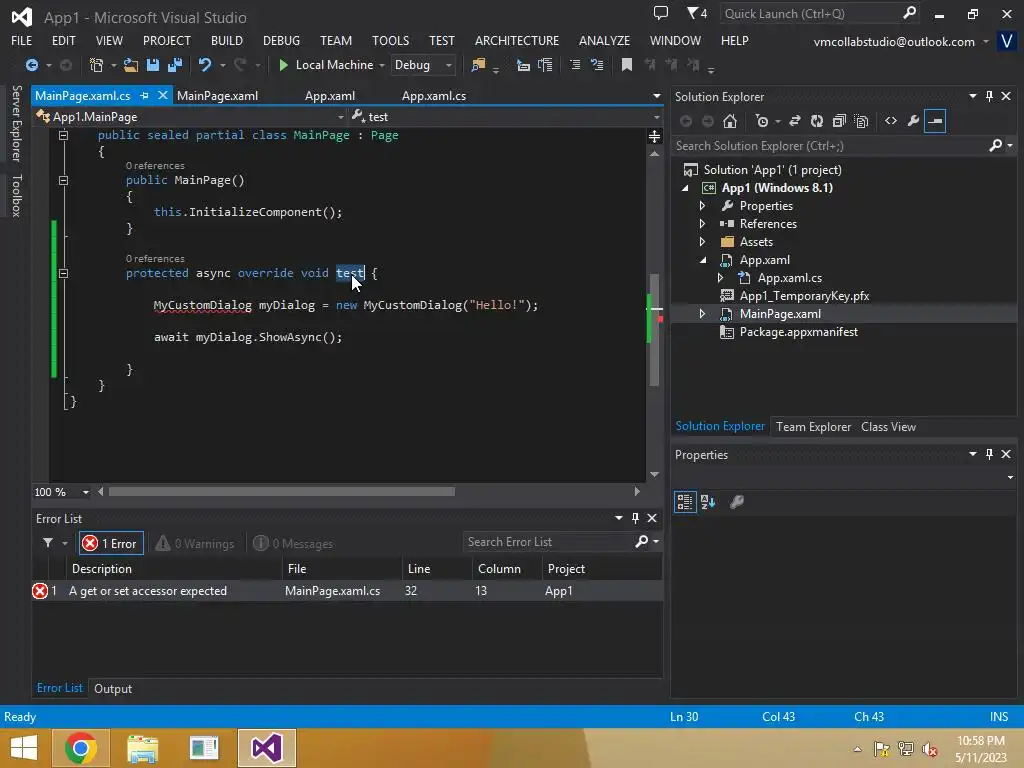The height and width of the screenshot is (768, 1024).
Task: Click the editor horizontal scrollbar thumb
Action: click(281, 492)
